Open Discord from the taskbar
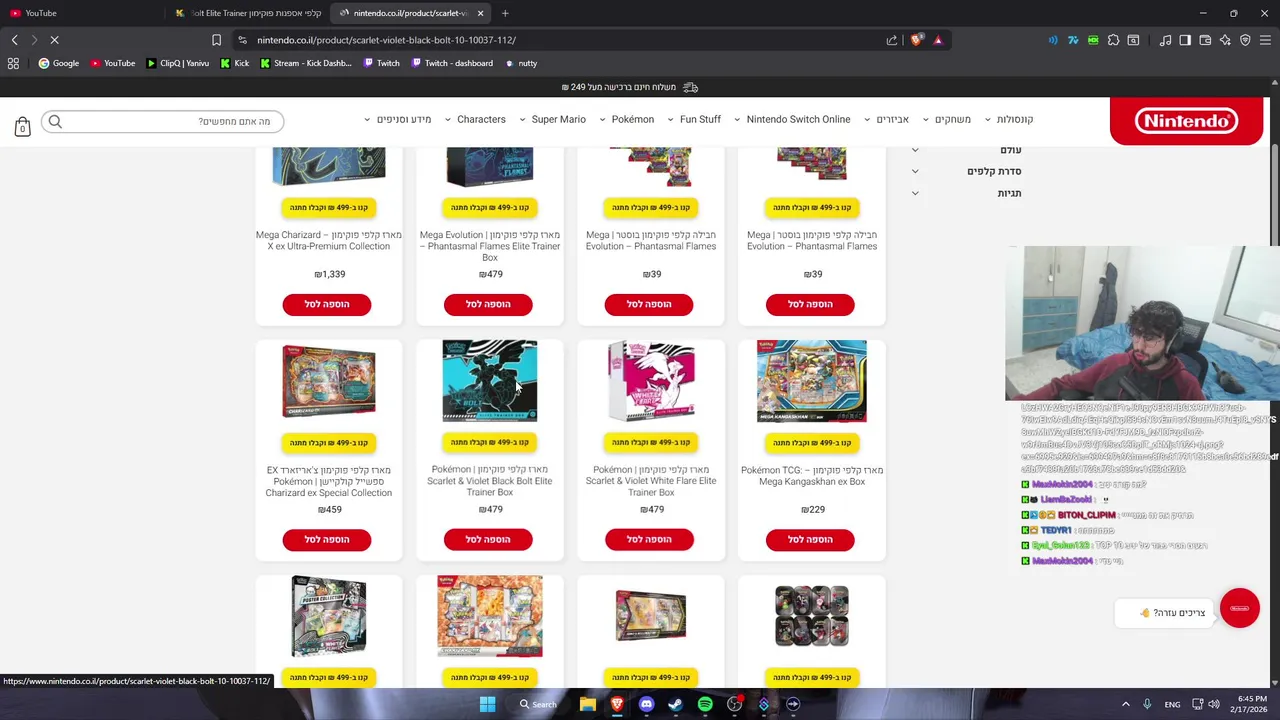Screen dimensions: 1280x720 click(646, 704)
